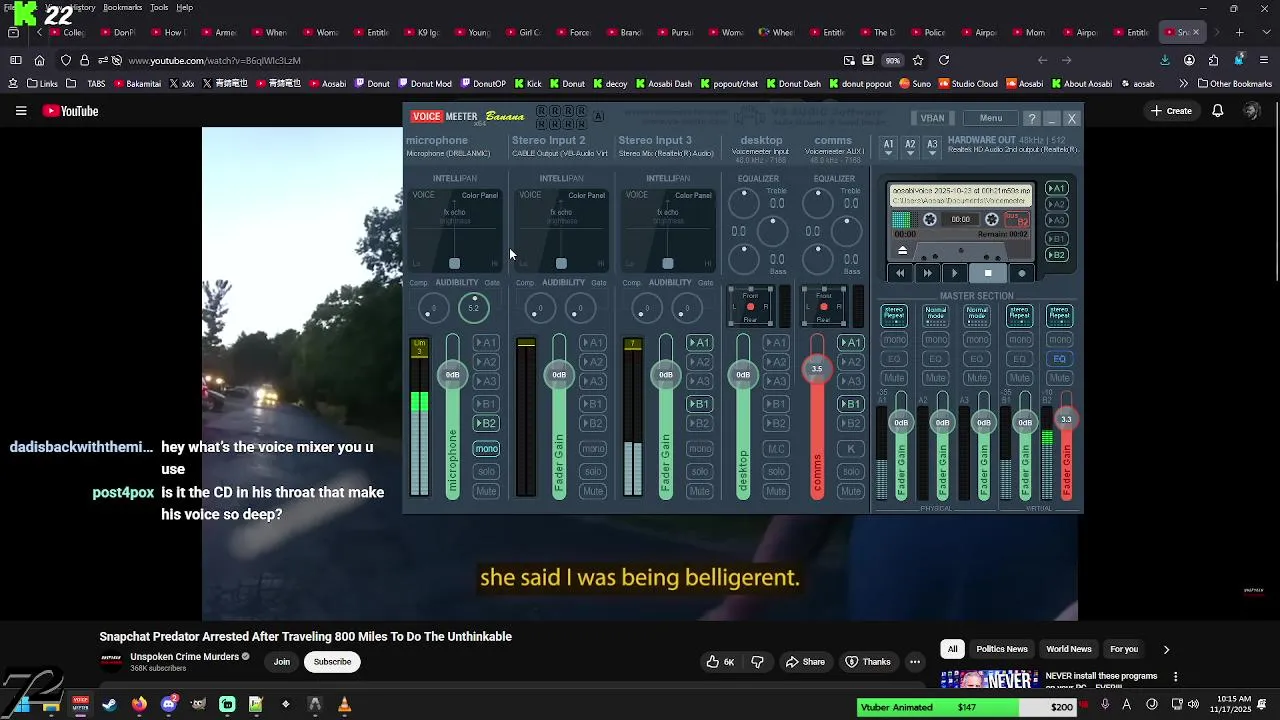
Task: Select the World News chip
Action: (x=1069, y=649)
